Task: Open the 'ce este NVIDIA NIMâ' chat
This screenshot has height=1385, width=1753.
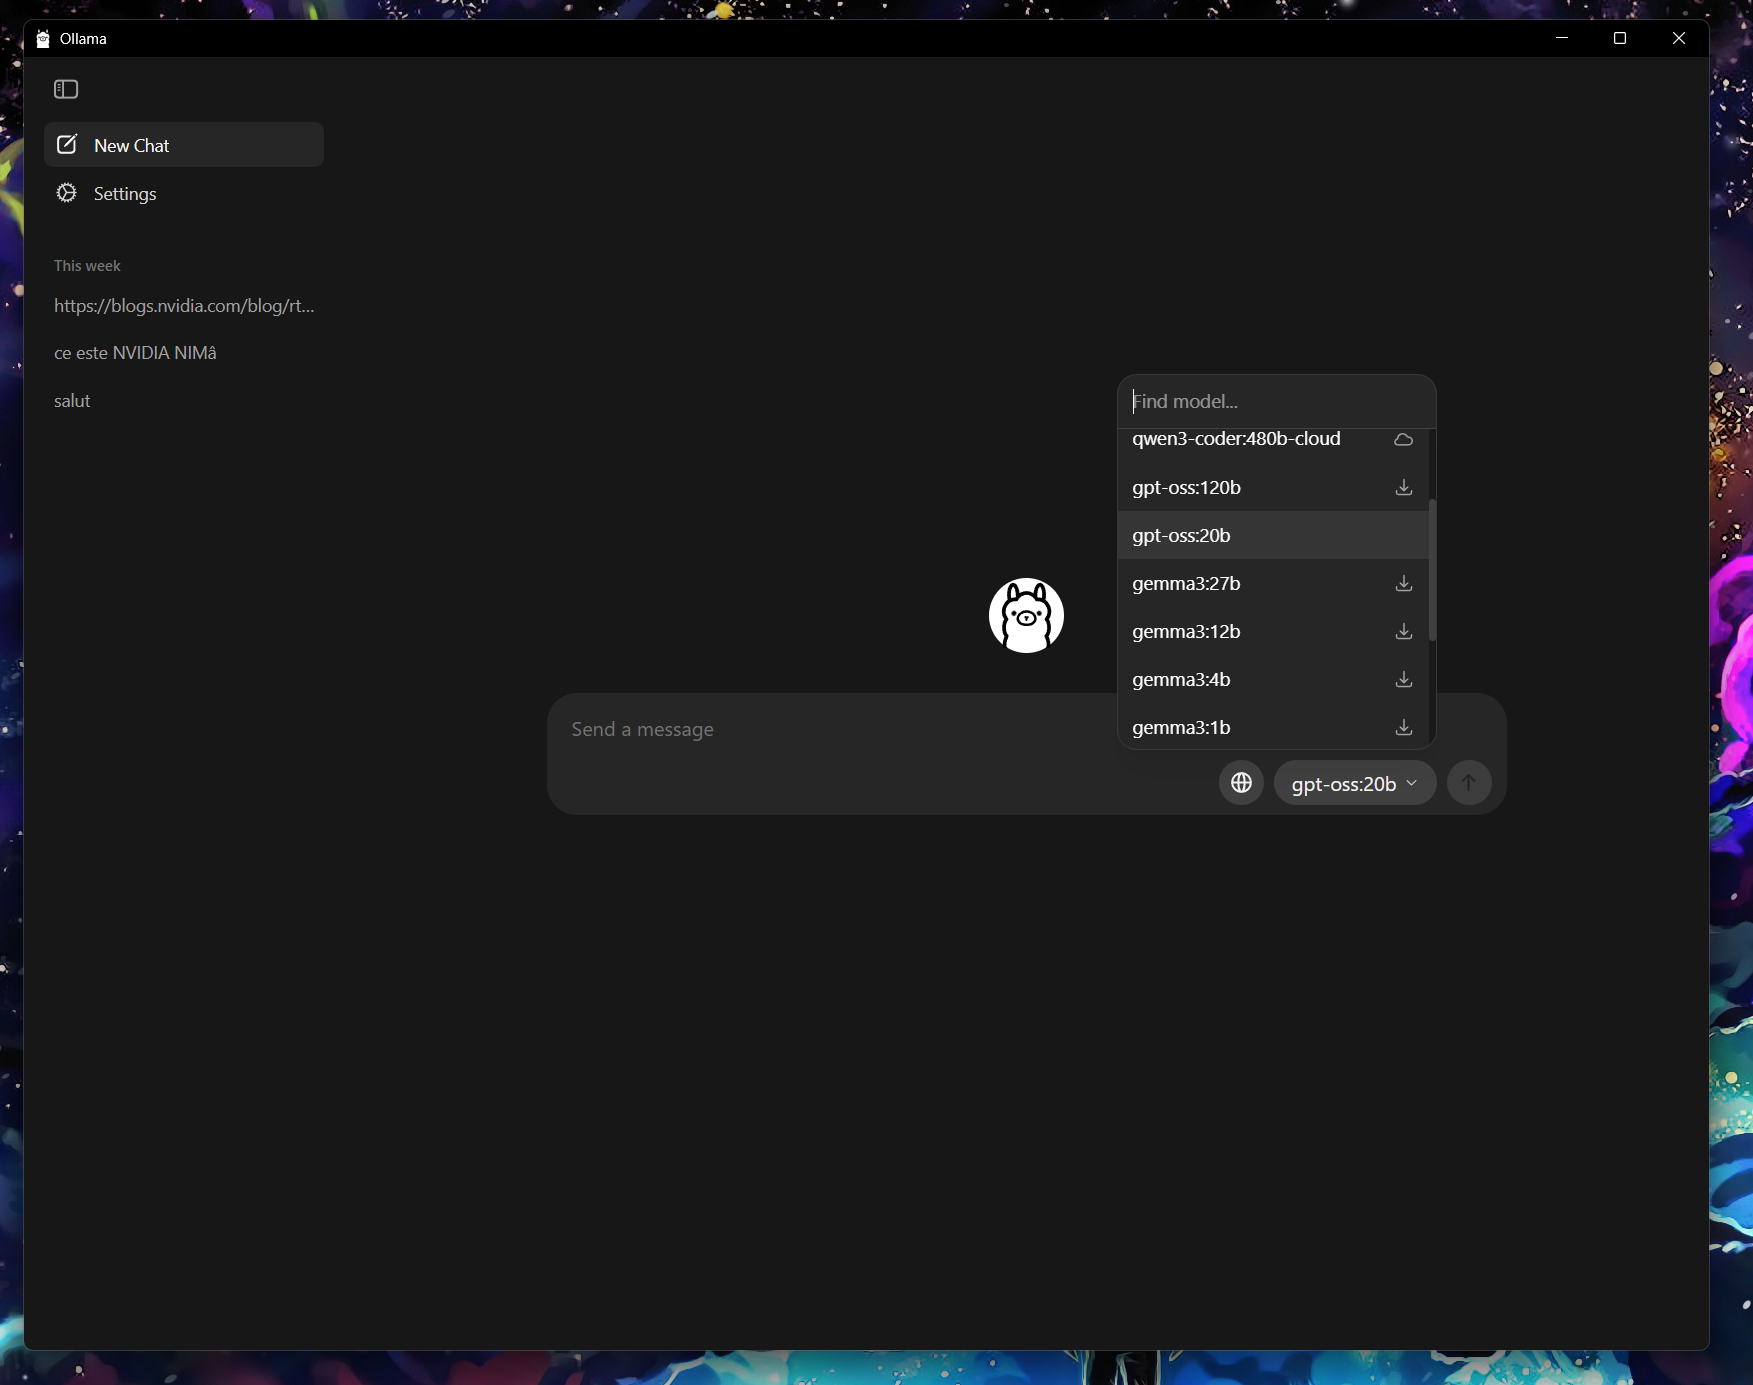Action: coord(135,353)
